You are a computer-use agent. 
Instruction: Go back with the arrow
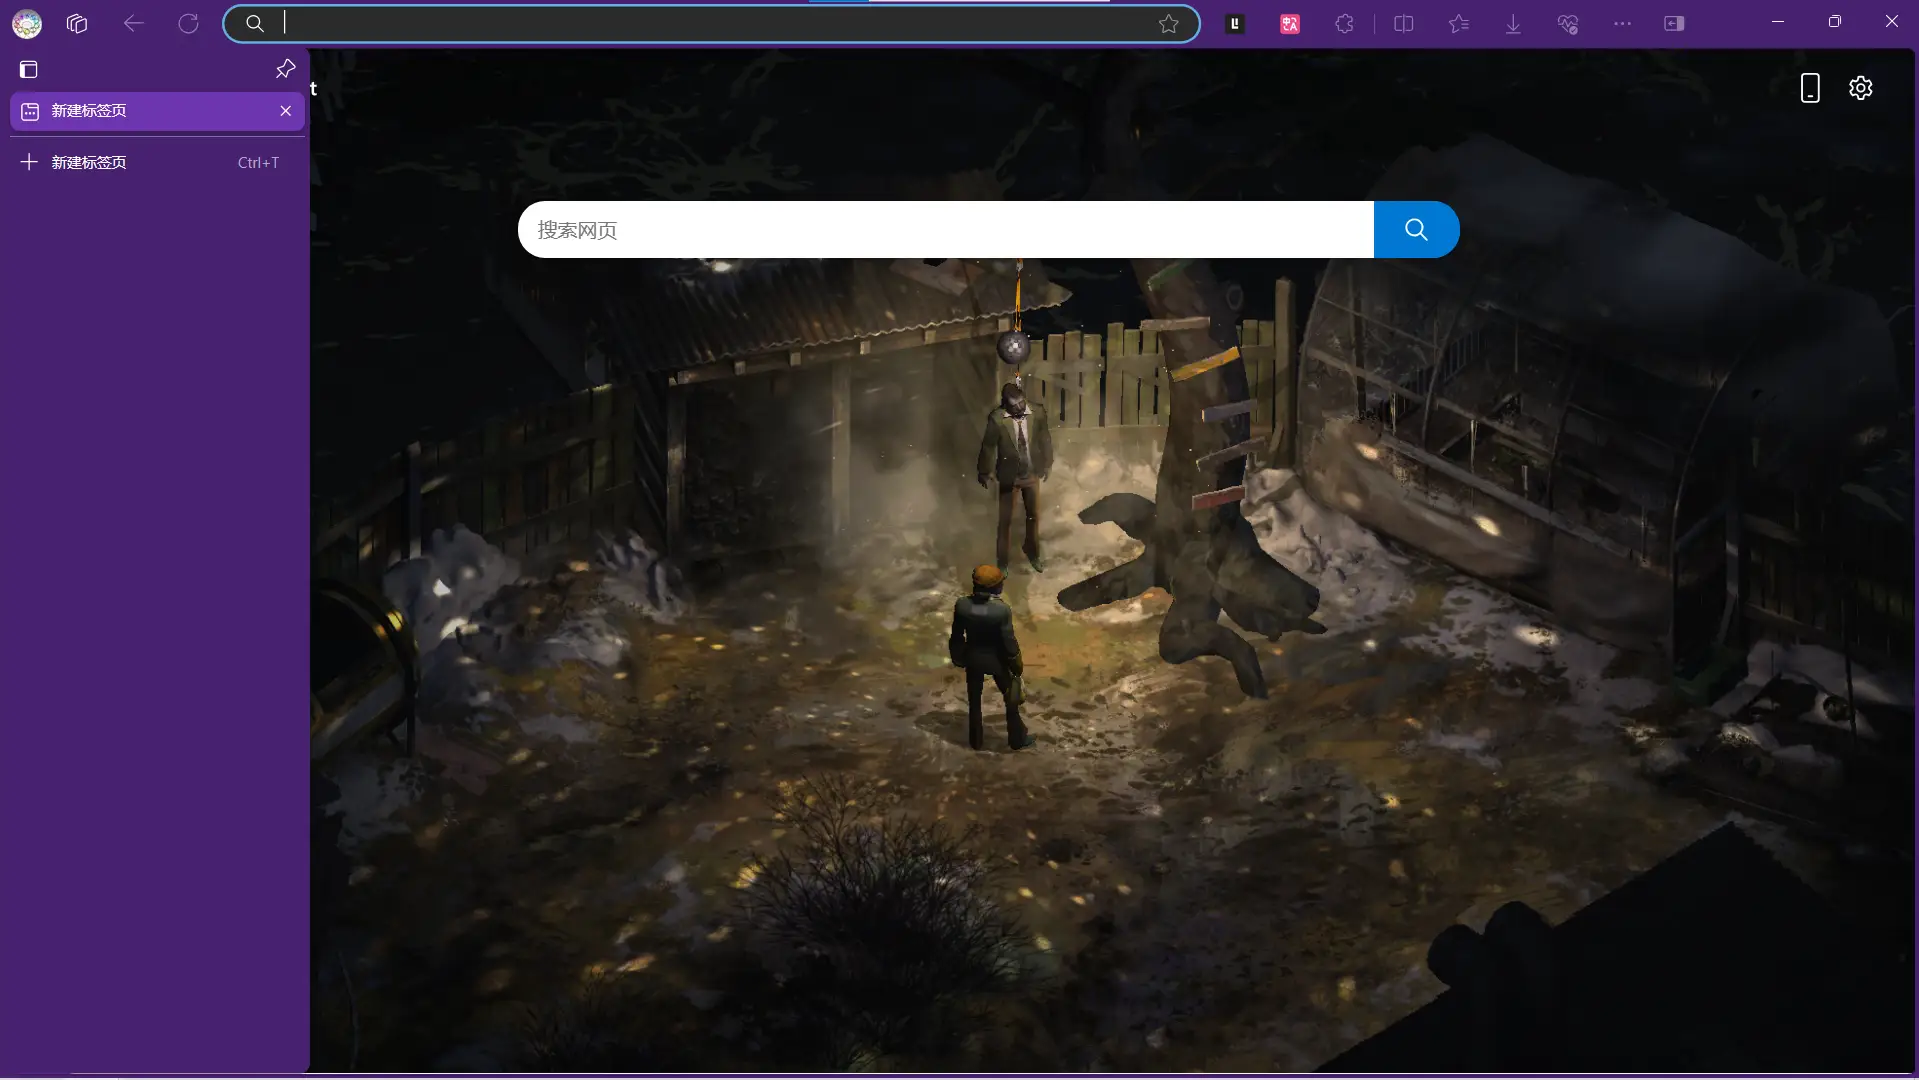click(133, 23)
